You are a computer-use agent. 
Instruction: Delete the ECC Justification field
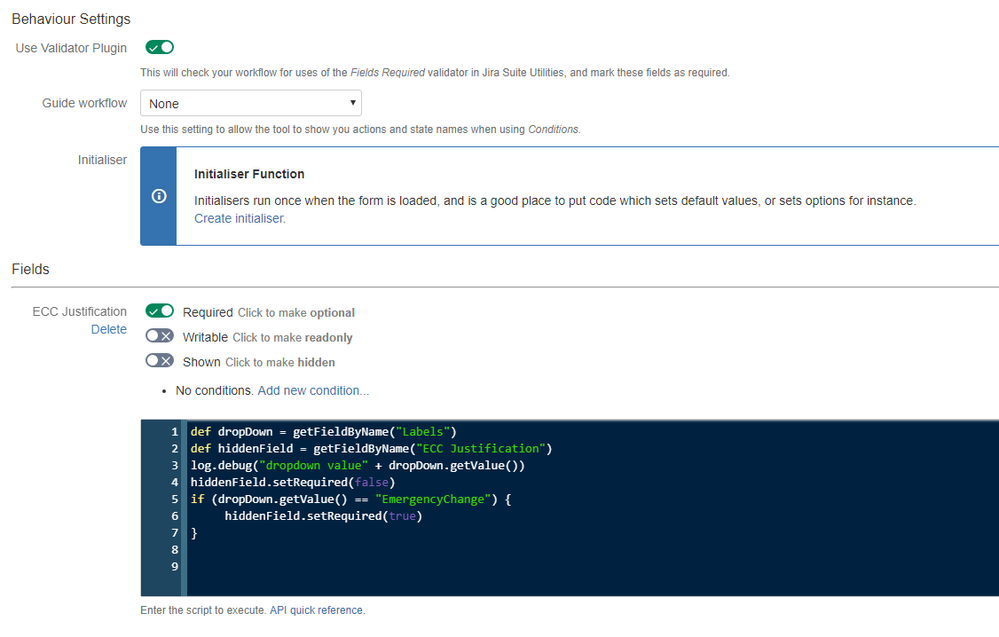(109, 329)
